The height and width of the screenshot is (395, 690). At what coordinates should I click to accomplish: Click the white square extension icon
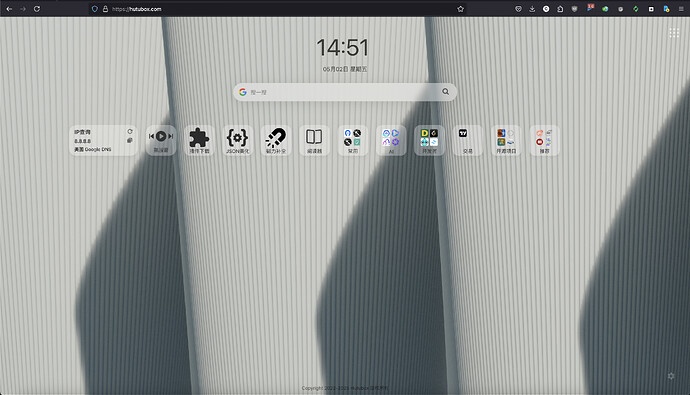tap(651, 9)
